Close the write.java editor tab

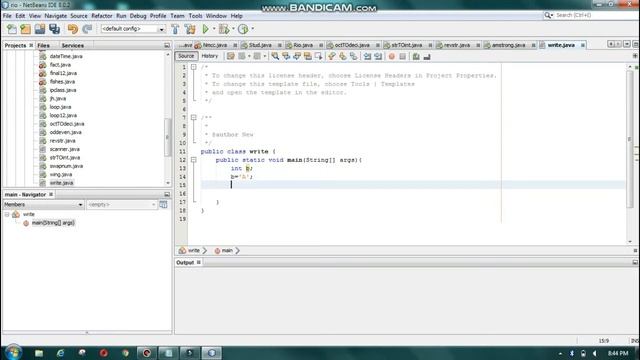pyautogui.click(x=582, y=45)
